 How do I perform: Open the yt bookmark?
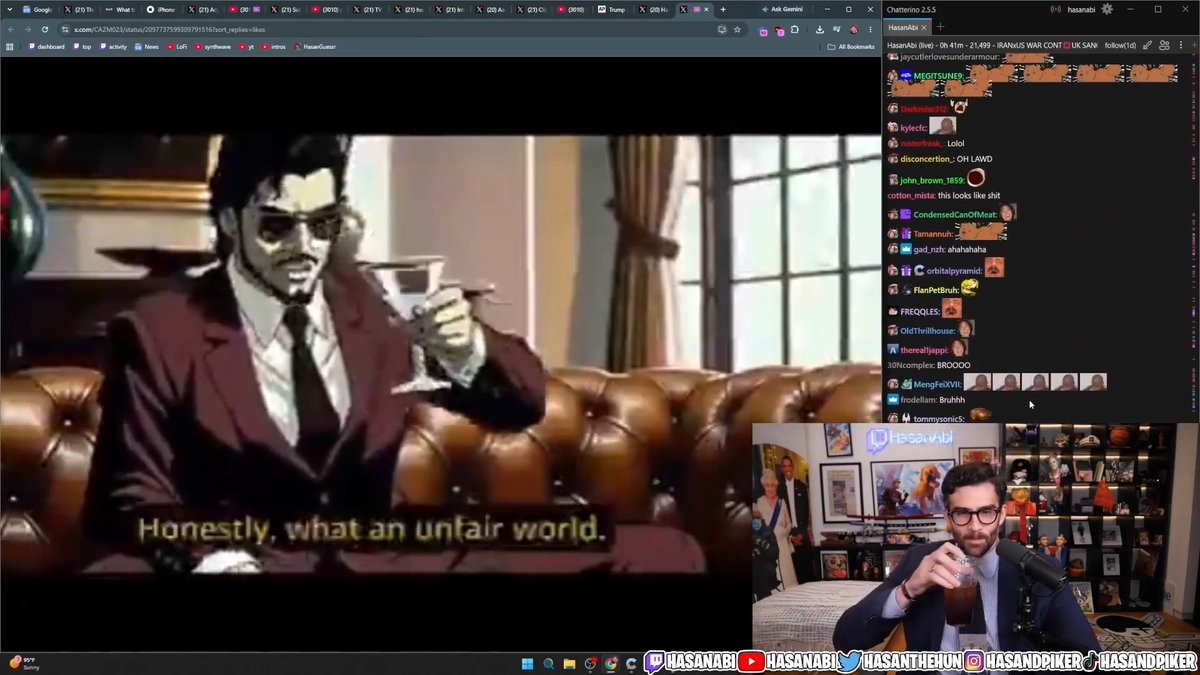tap(247, 46)
